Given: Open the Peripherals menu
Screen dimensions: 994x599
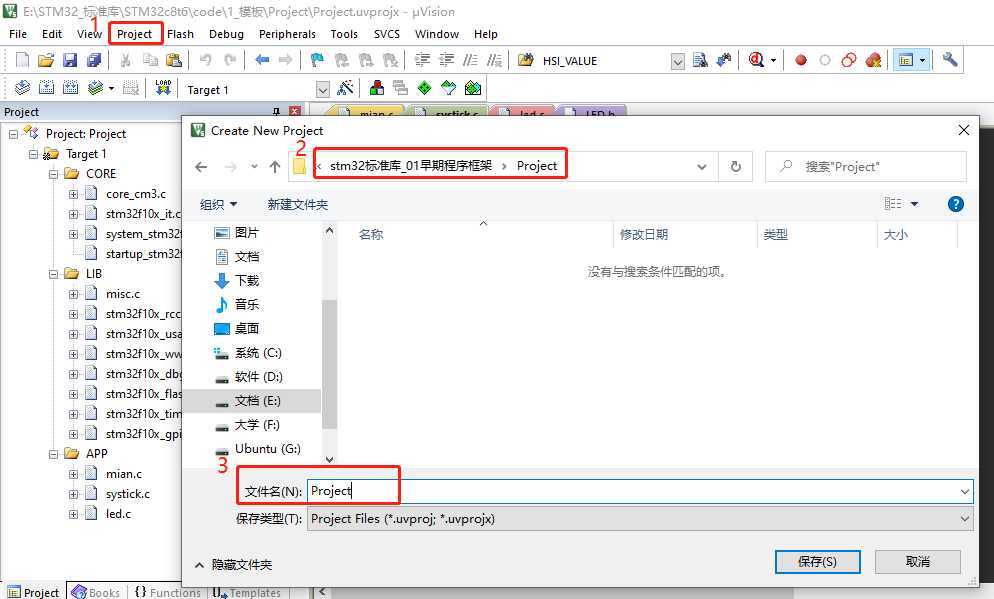Looking at the screenshot, I should [287, 34].
